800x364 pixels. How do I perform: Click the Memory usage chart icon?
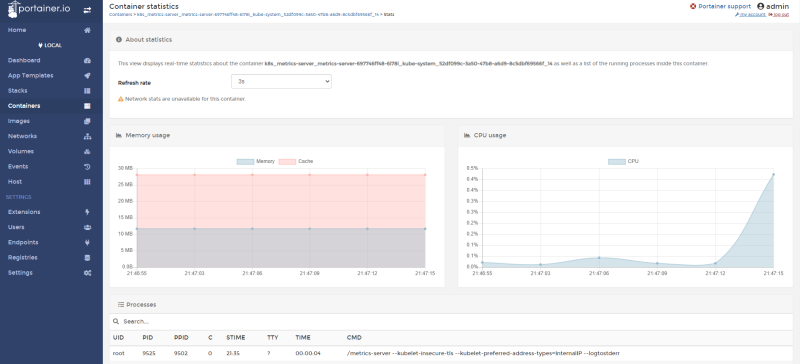tap(119, 135)
